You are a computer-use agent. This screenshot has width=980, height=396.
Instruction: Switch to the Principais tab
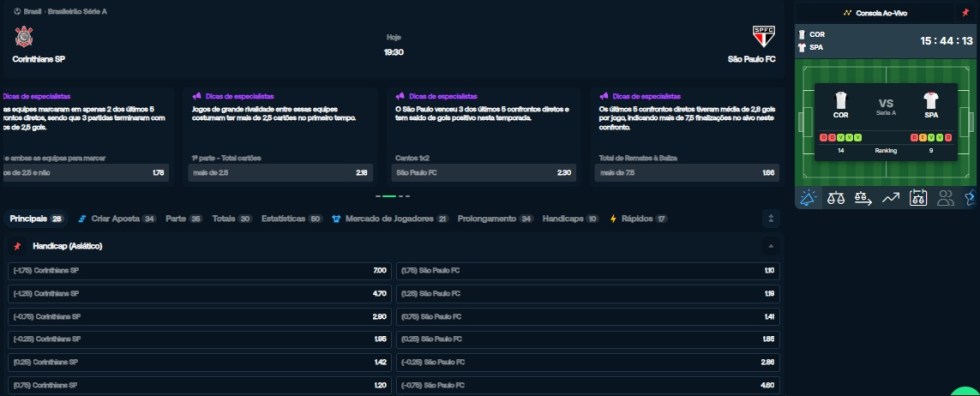(37, 219)
